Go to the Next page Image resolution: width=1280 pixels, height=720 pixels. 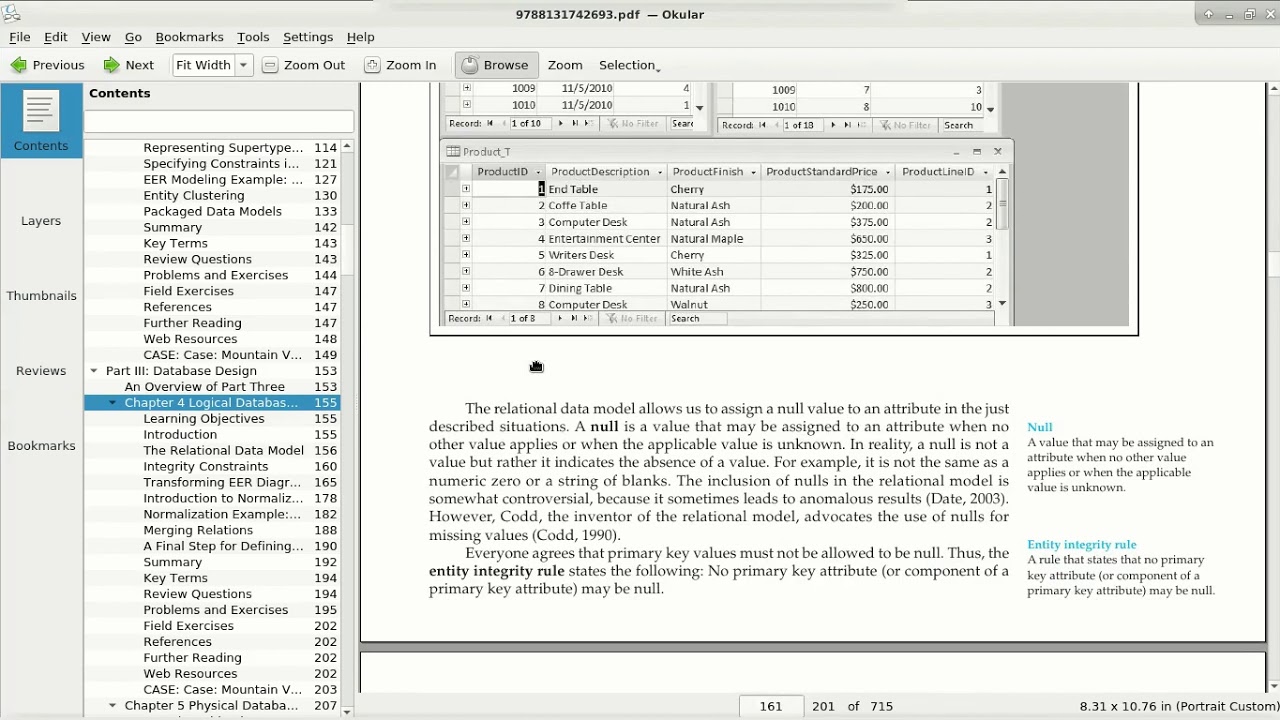[128, 65]
